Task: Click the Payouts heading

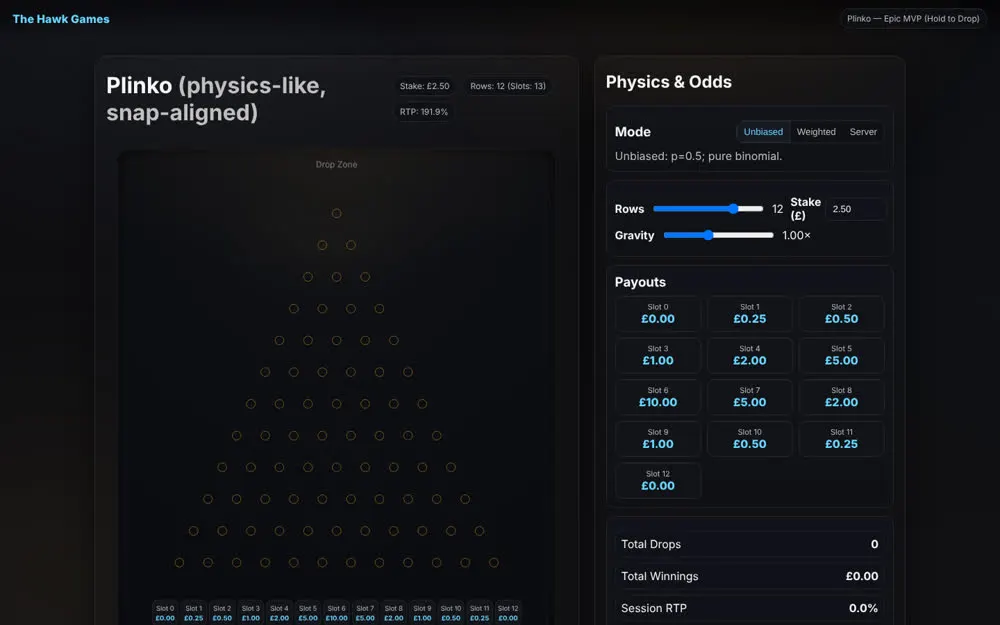Action: [x=640, y=283]
